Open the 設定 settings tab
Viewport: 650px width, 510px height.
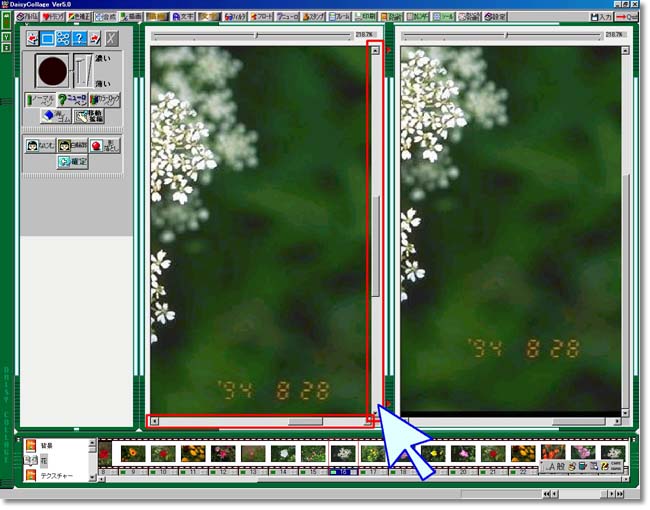coord(495,17)
